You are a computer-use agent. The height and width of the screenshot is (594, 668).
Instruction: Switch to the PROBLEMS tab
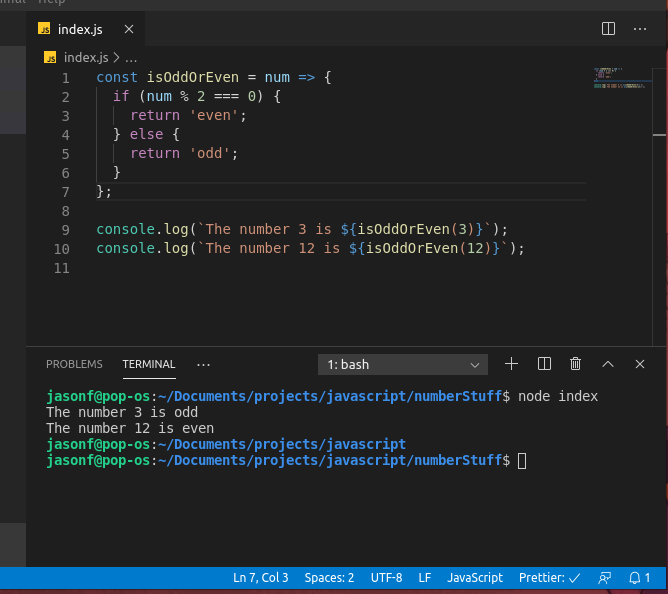click(x=74, y=364)
